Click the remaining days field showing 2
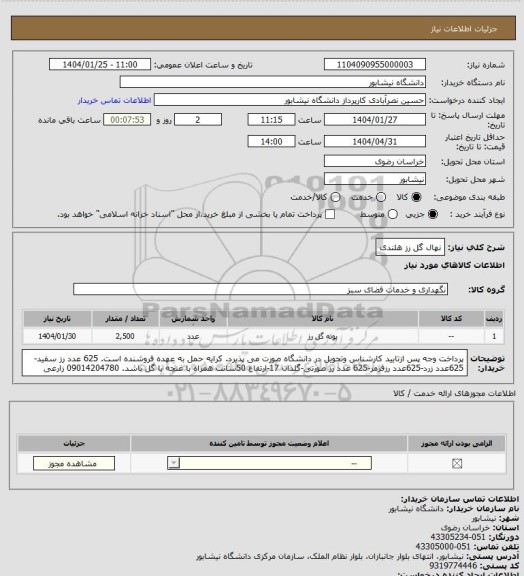 pos(198,120)
